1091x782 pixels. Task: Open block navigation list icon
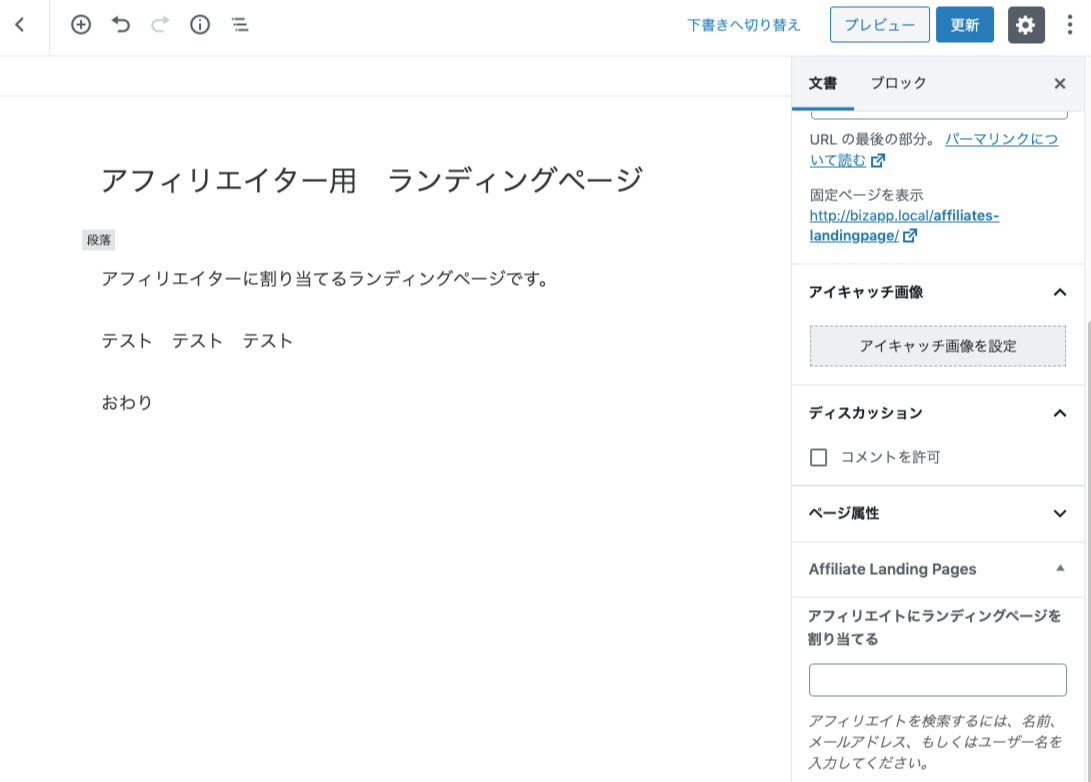[x=240, y=25]
